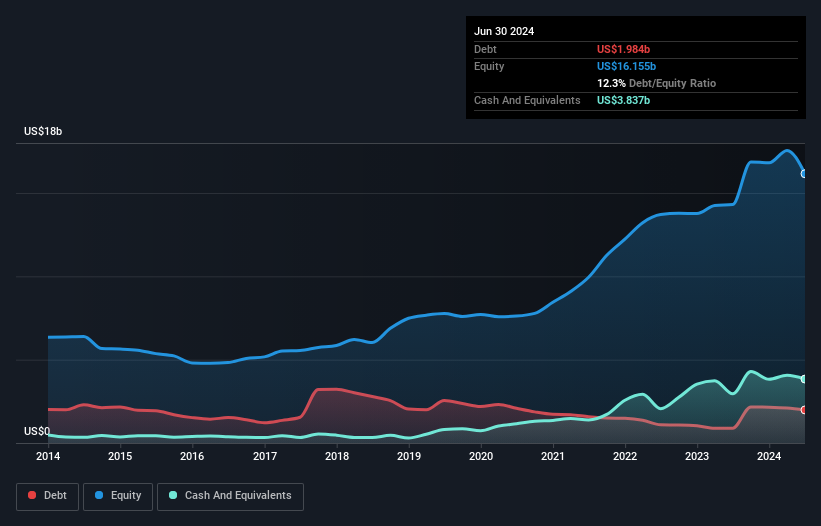
Task: Click the blue Equity legend dot
Action: tap(99, 495)
